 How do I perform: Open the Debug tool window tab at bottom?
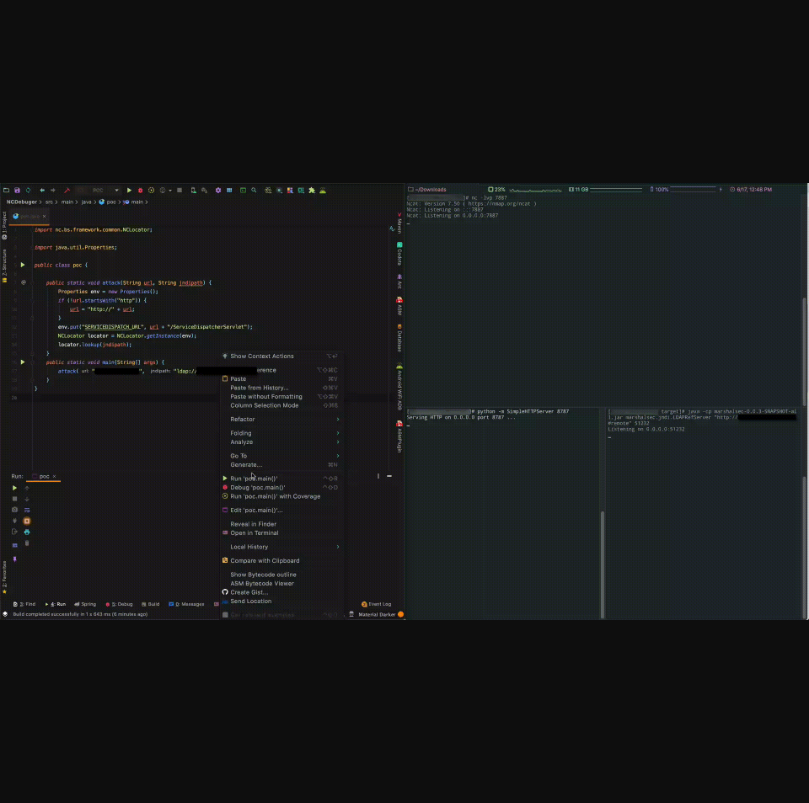(121, 604)
